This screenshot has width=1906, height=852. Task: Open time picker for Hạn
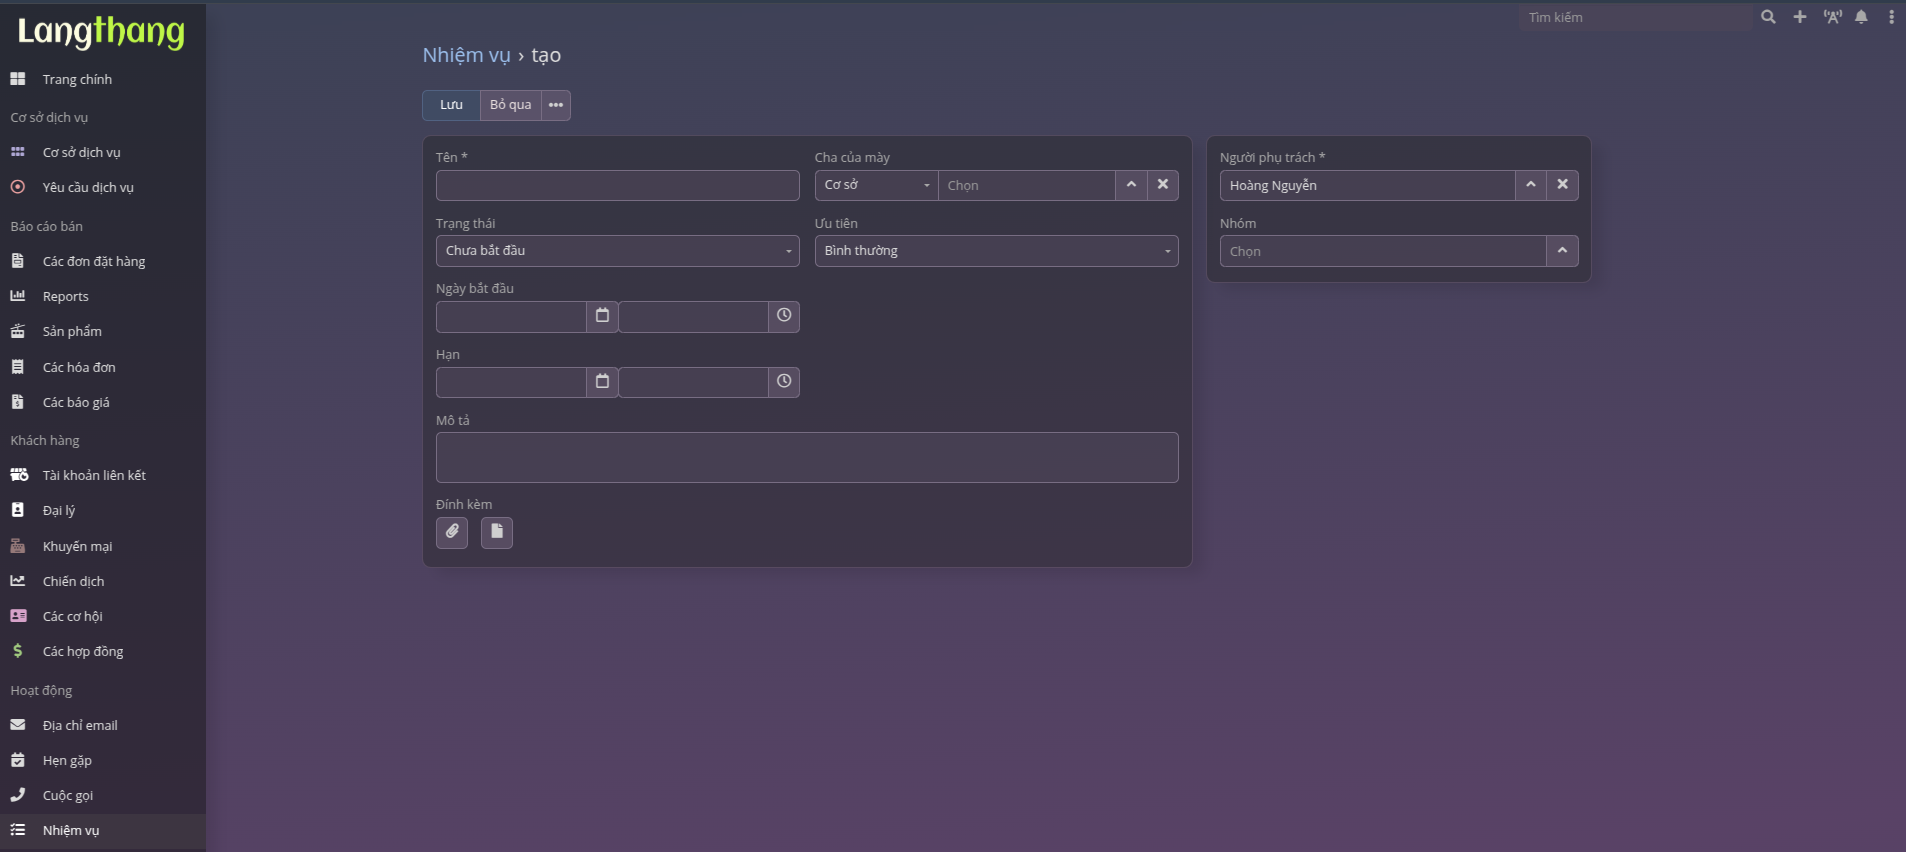tap(784, 382)
